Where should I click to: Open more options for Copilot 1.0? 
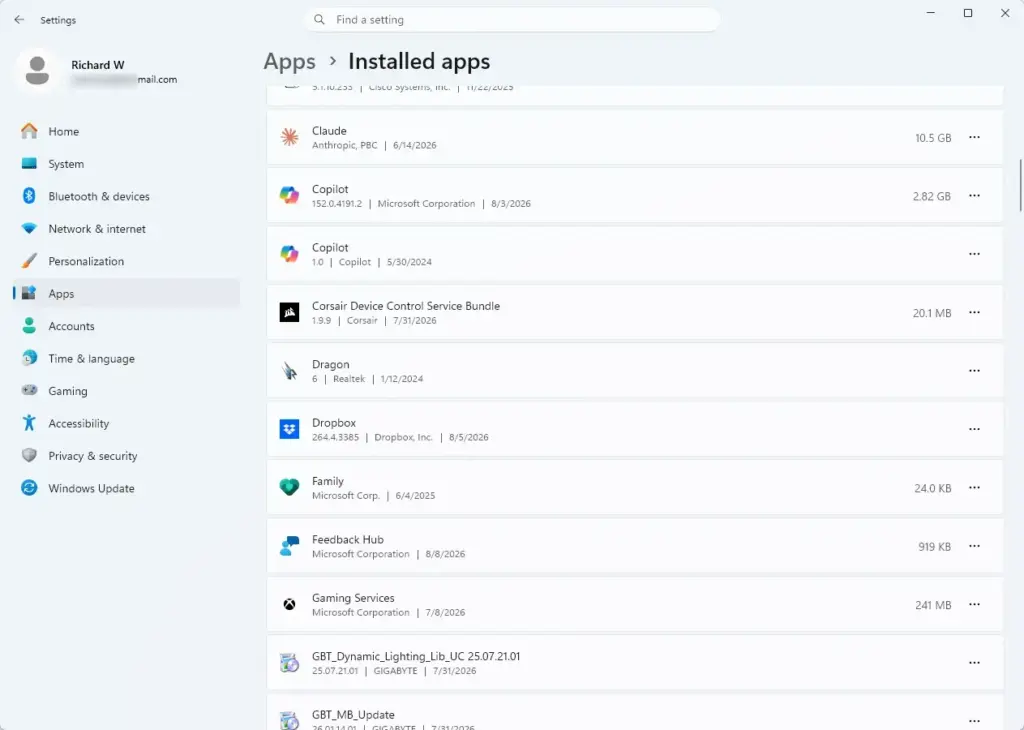pos(974,254)
